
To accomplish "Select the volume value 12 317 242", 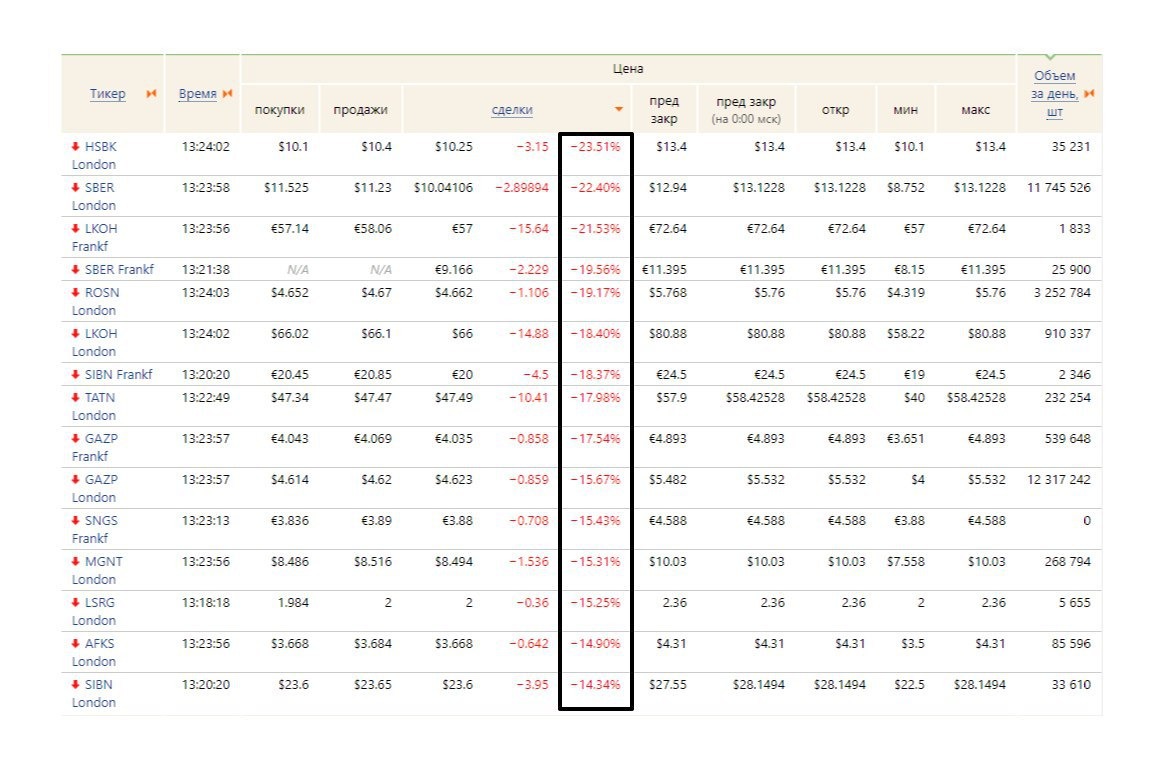I will click(1058, 479).
